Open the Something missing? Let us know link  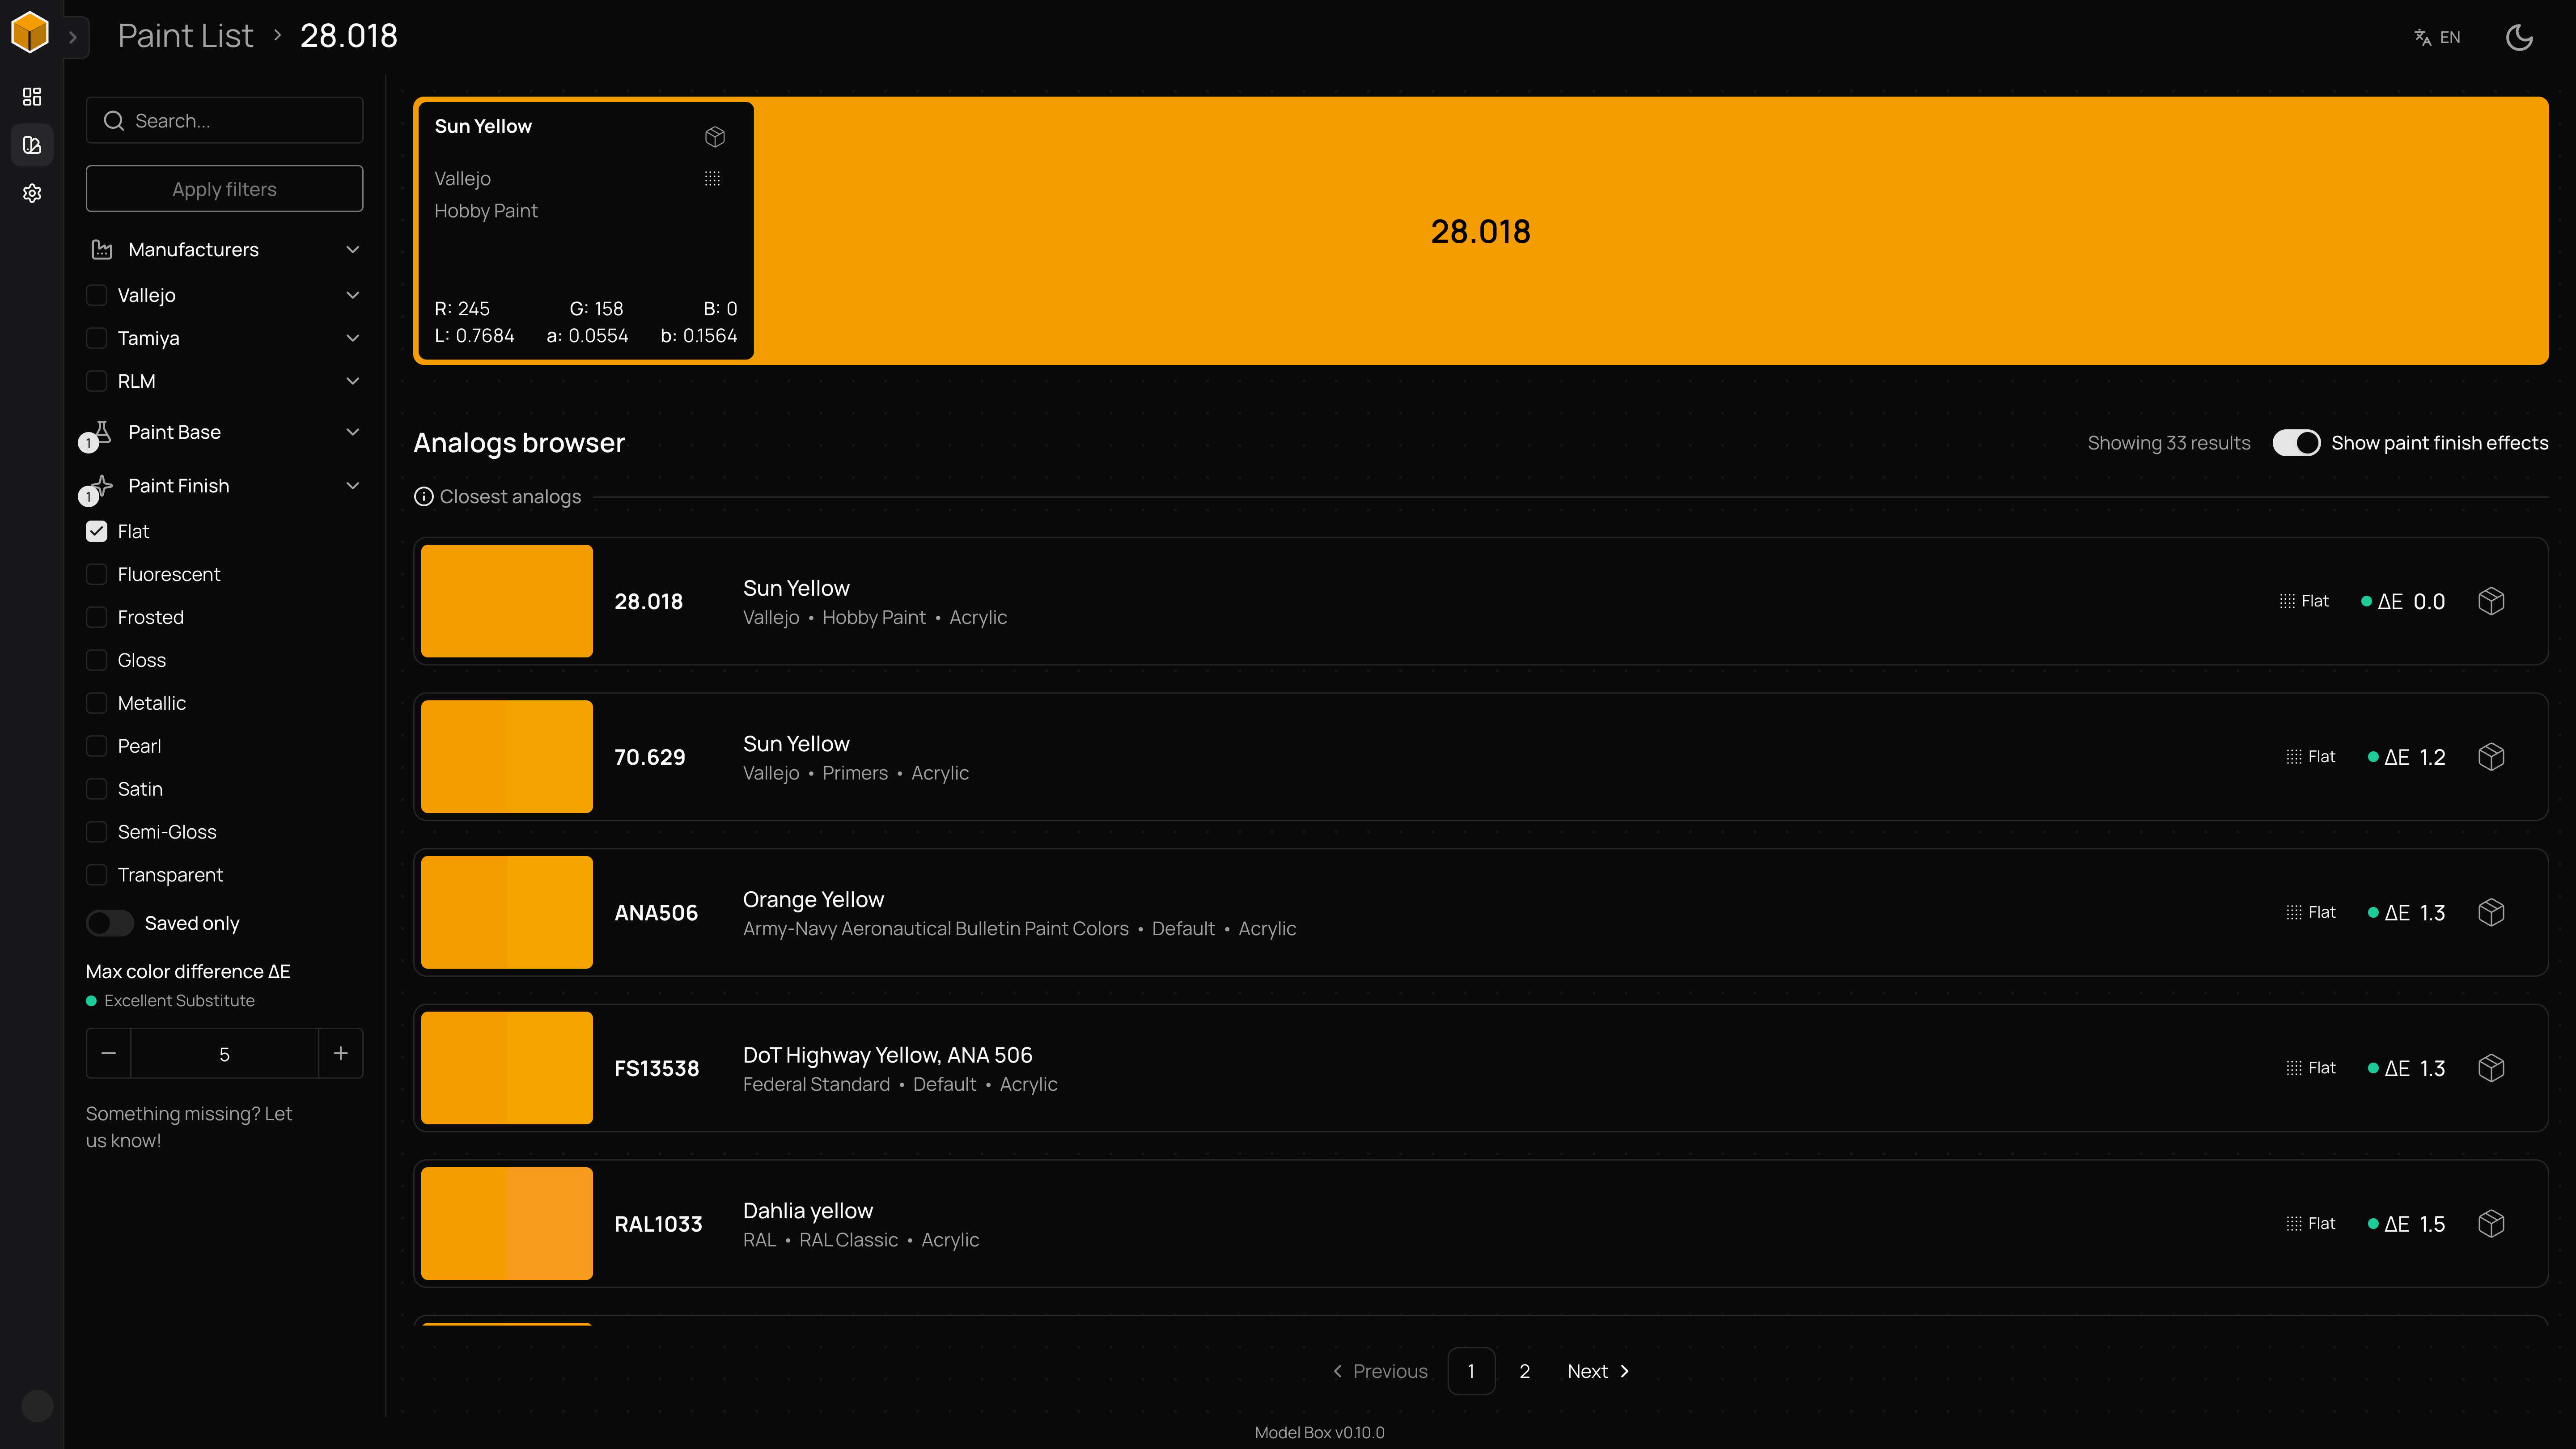point(189,1127)
